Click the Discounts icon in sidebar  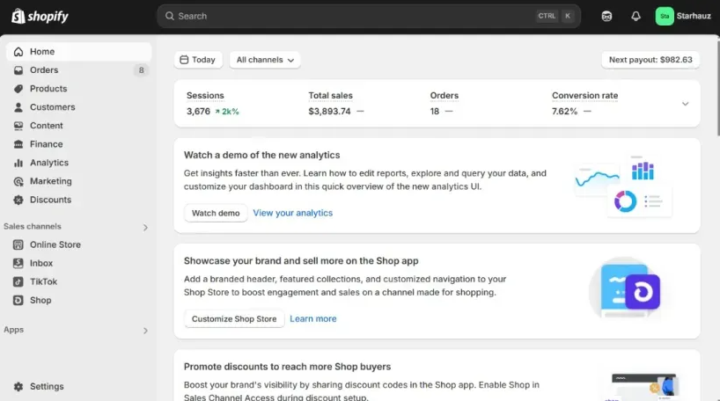tap(18, 200)
